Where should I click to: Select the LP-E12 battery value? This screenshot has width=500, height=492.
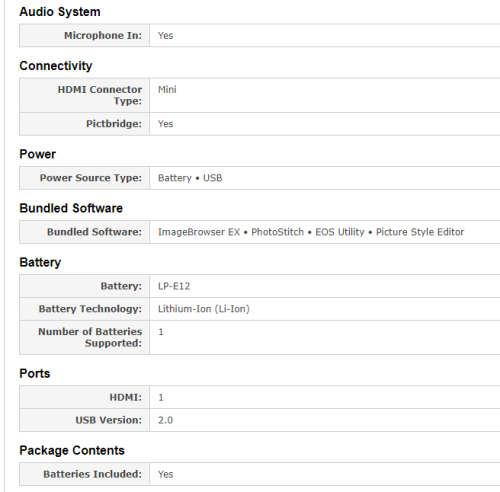pos(174,286)
